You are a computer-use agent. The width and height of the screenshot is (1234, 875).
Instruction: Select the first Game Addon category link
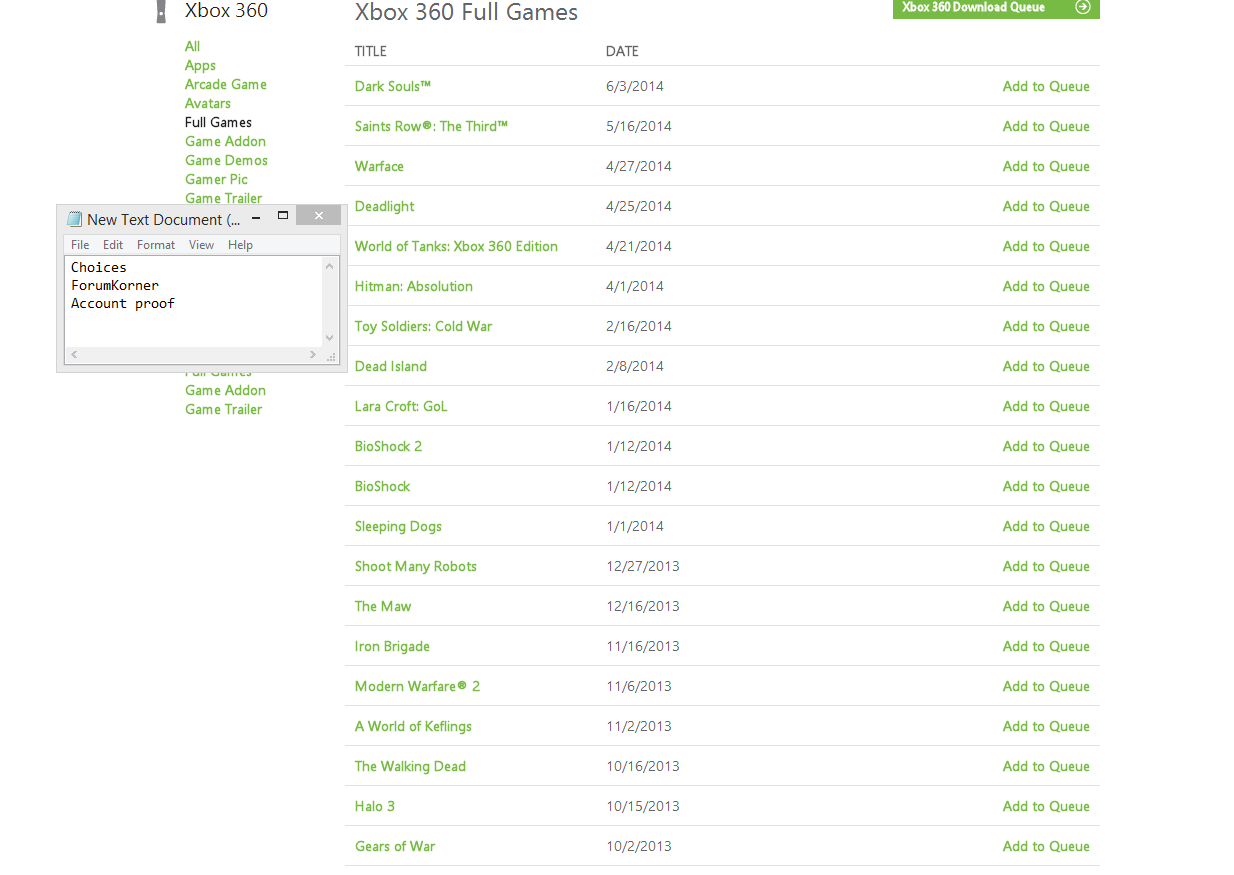click(x=225, y=141)
